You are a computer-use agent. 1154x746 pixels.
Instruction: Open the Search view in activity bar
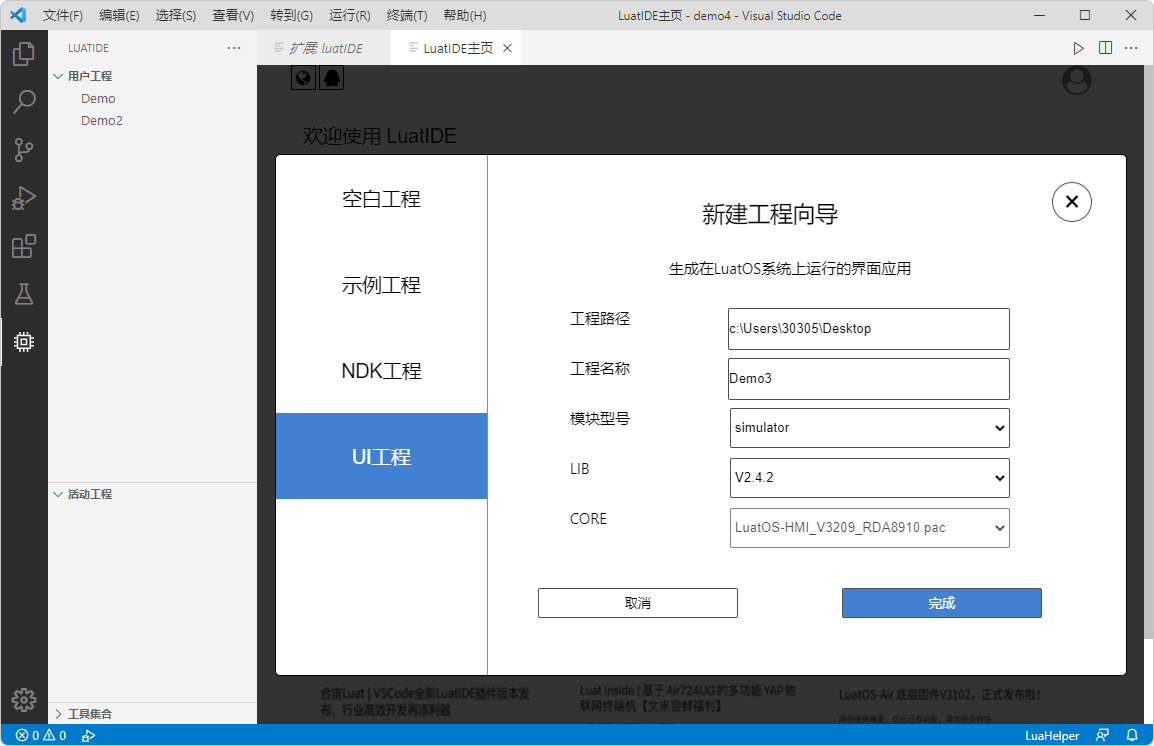pyautogui.click(x=24, y=102)
